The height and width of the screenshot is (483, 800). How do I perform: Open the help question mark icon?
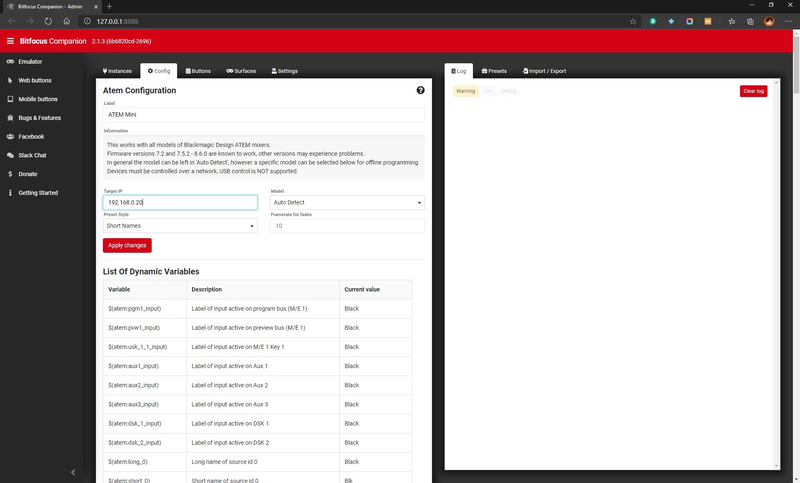[420, 90]
